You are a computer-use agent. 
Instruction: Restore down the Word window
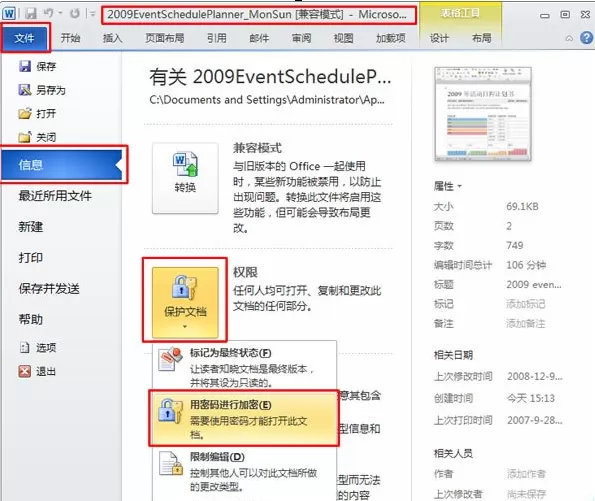click(x=565, y=14)
